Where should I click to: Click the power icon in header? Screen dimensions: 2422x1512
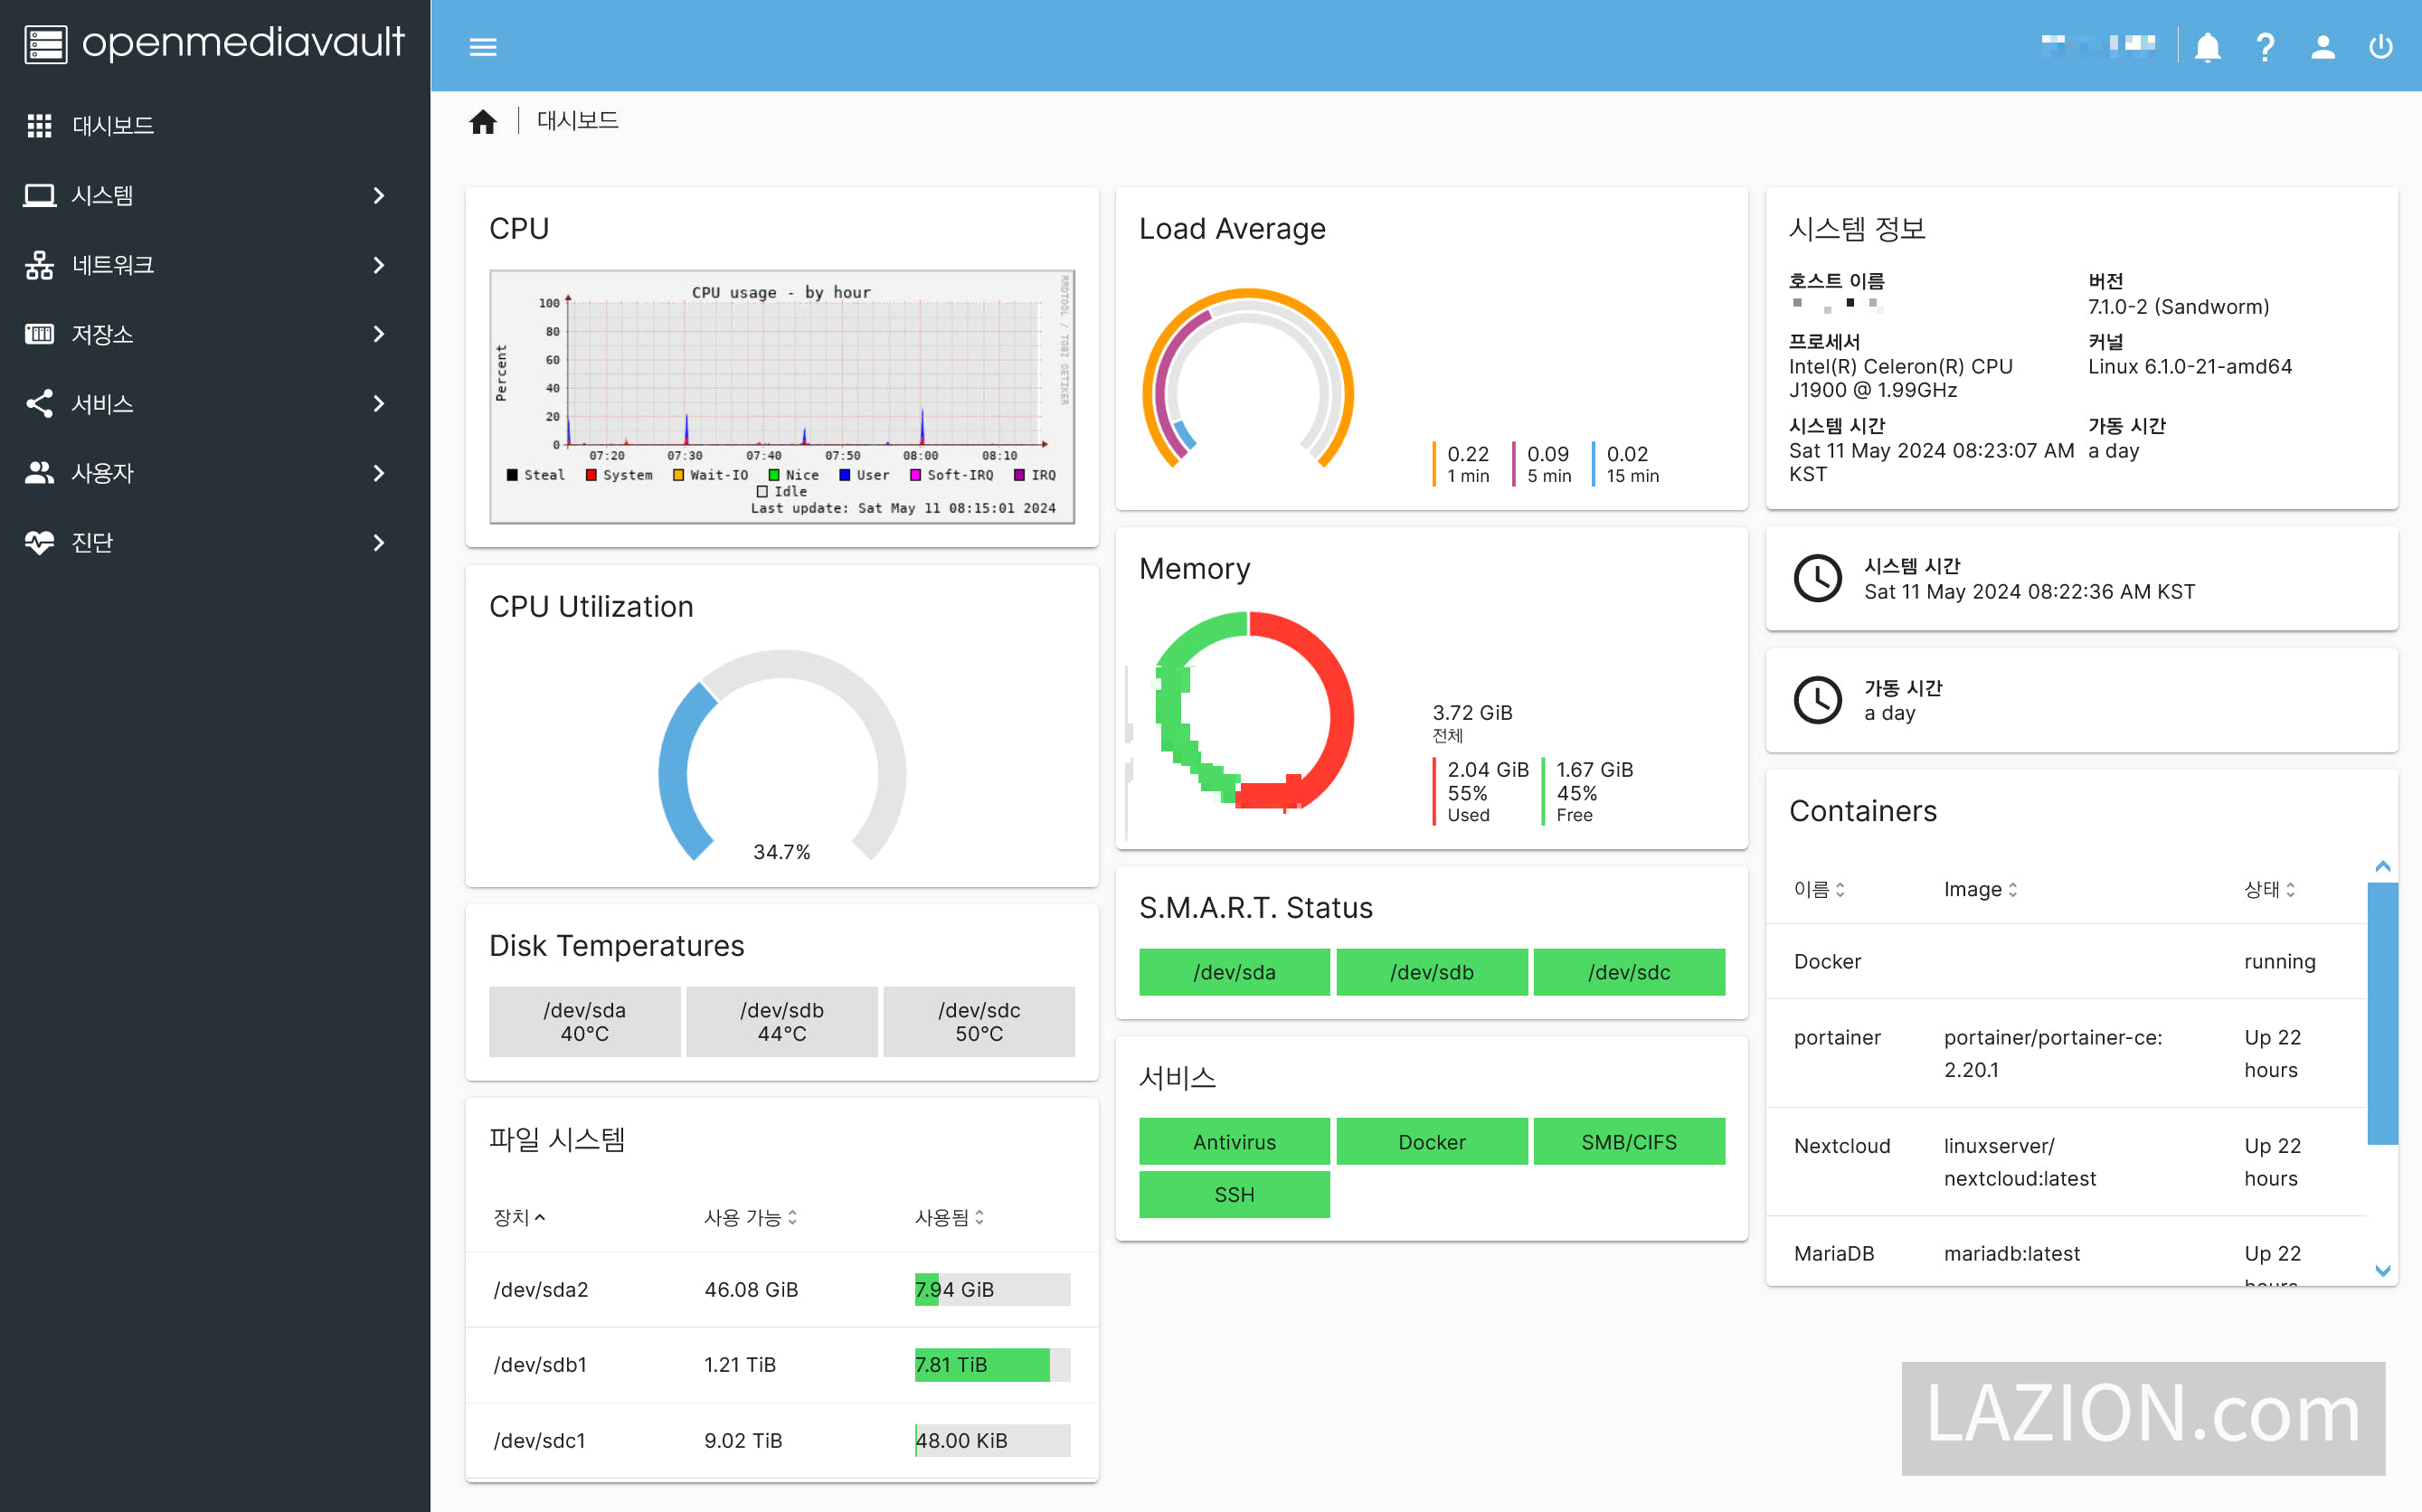2381,47
